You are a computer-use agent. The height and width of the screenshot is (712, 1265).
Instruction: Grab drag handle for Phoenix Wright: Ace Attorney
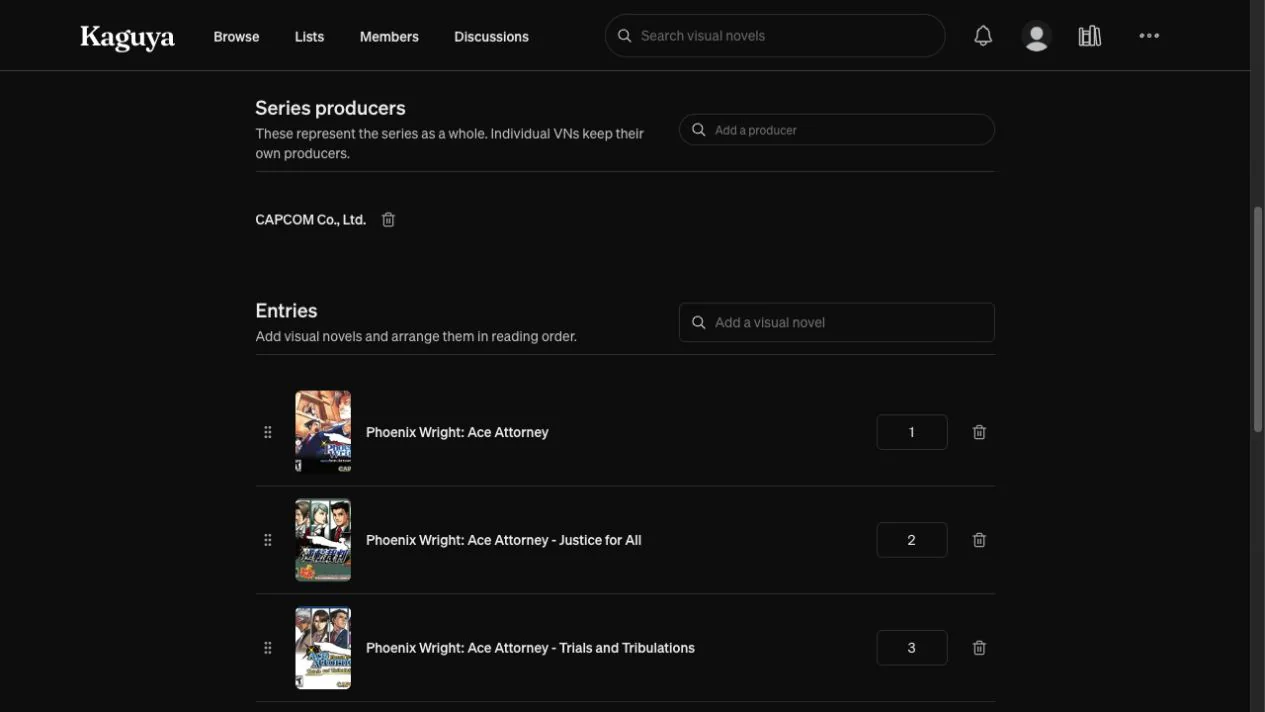268,432
